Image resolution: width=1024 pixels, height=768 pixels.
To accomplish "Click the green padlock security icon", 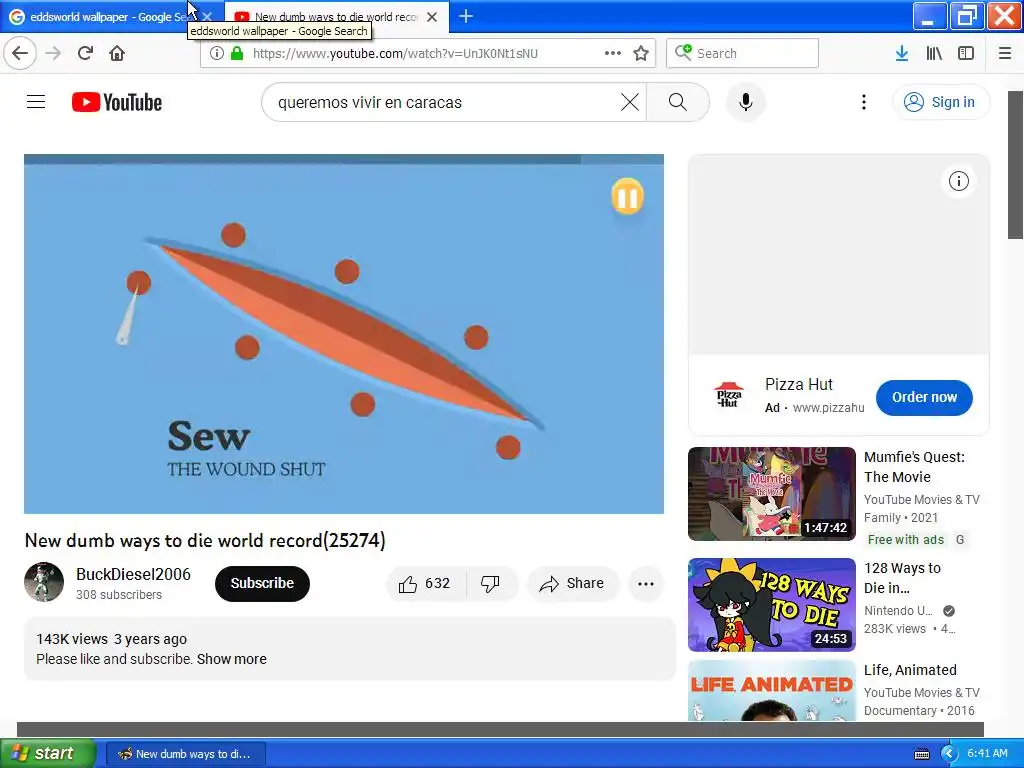I will tap(236, 53).
